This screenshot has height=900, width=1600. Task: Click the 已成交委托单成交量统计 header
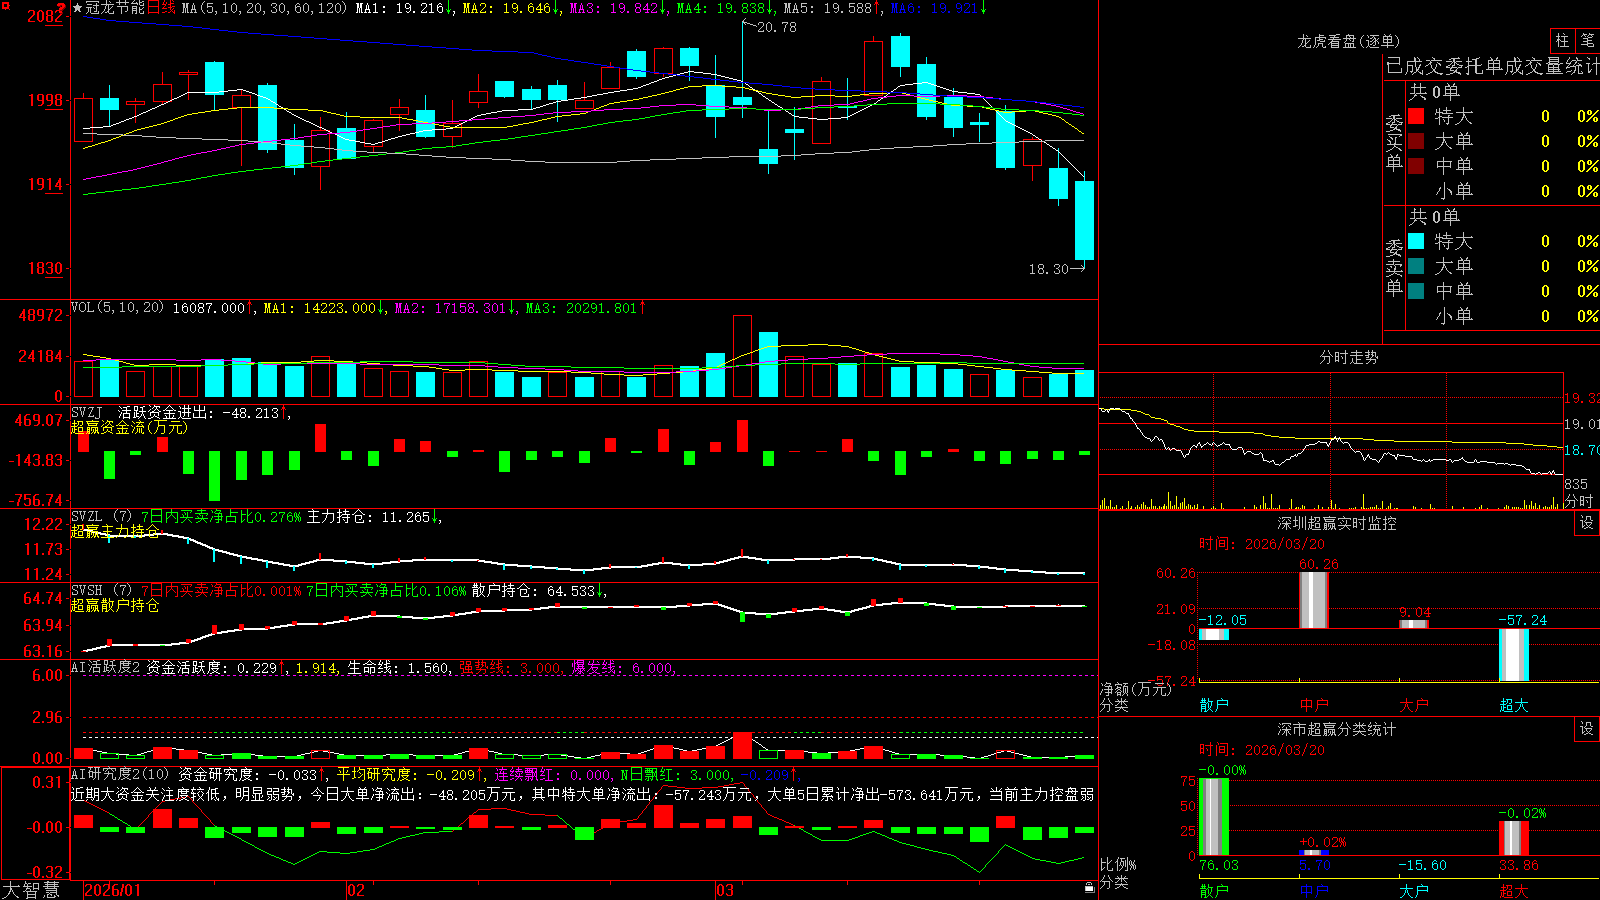tap(1492, 66)
